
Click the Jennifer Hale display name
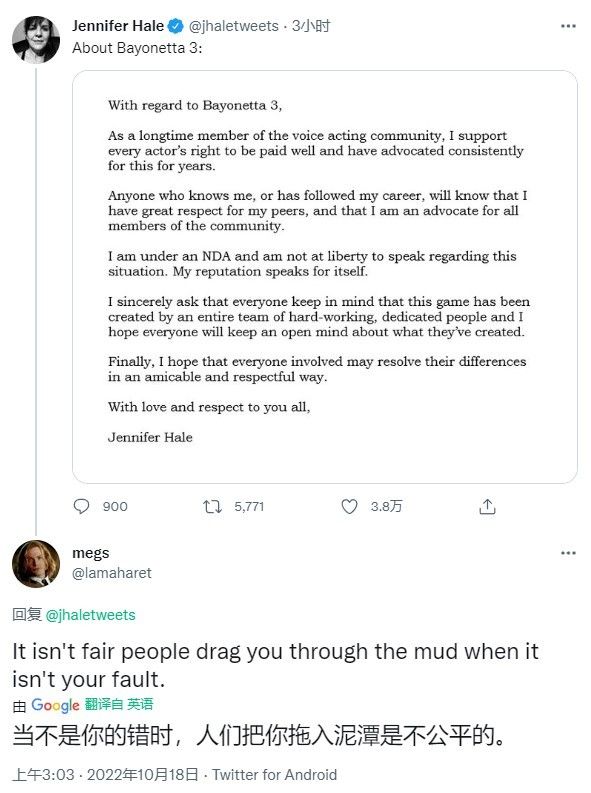pyautogui.click(x=118, y=26)
